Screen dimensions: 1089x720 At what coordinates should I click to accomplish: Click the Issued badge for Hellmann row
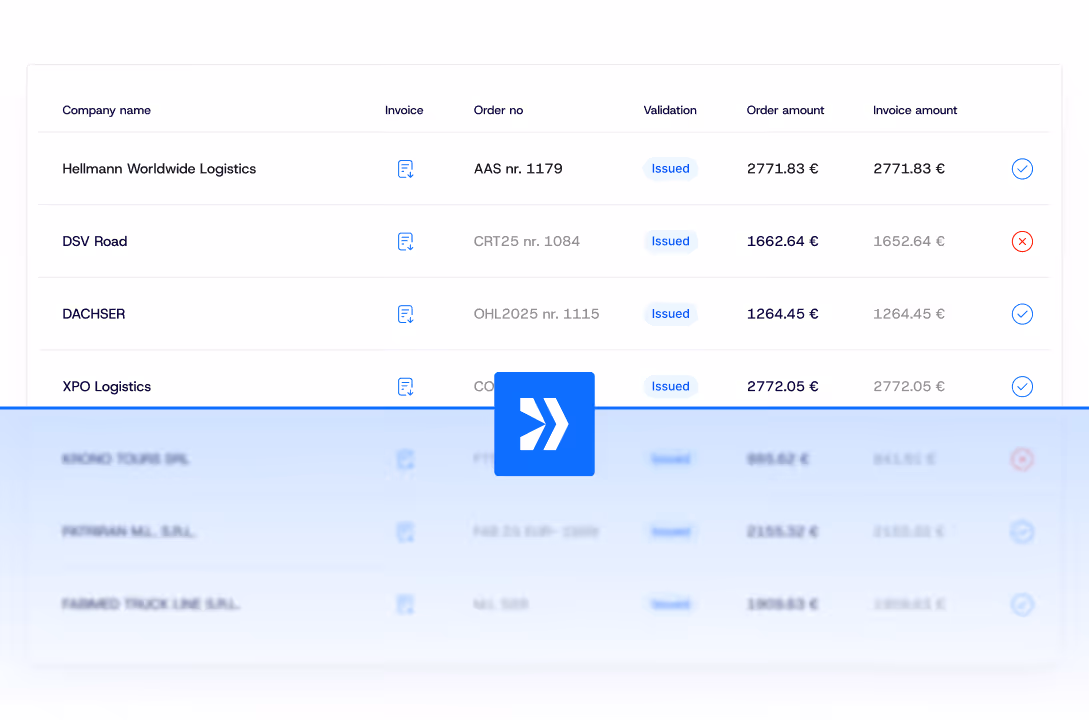[x=670, y=169]
